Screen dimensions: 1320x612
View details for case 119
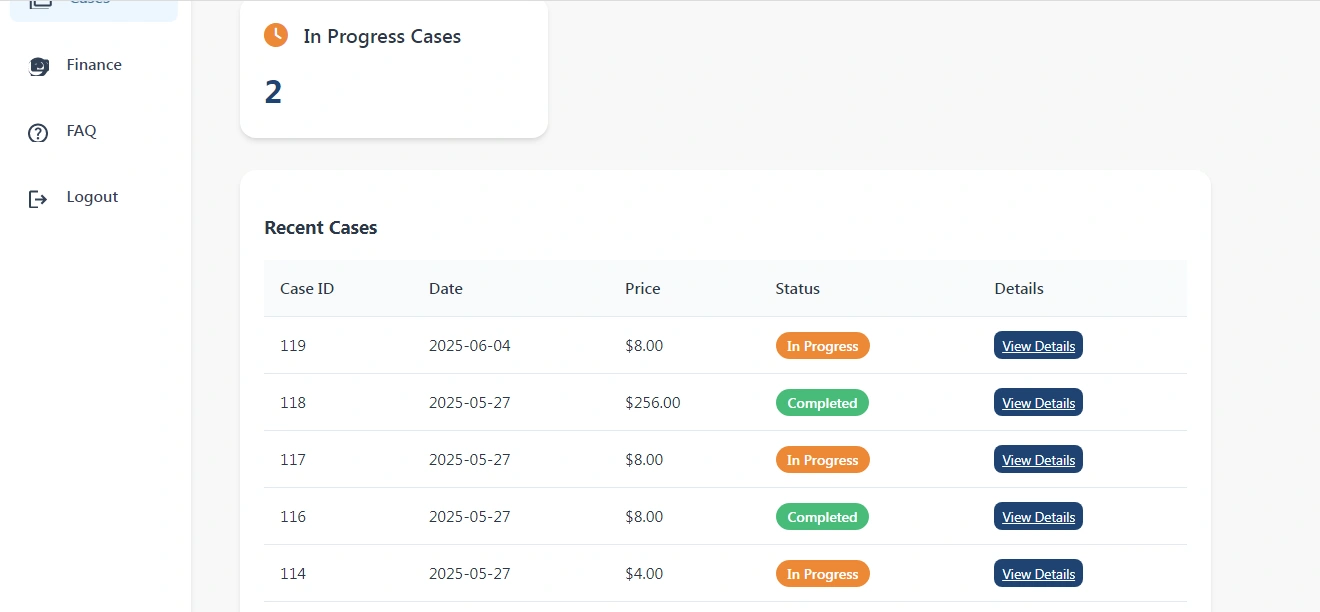[x=1038, y=346]
